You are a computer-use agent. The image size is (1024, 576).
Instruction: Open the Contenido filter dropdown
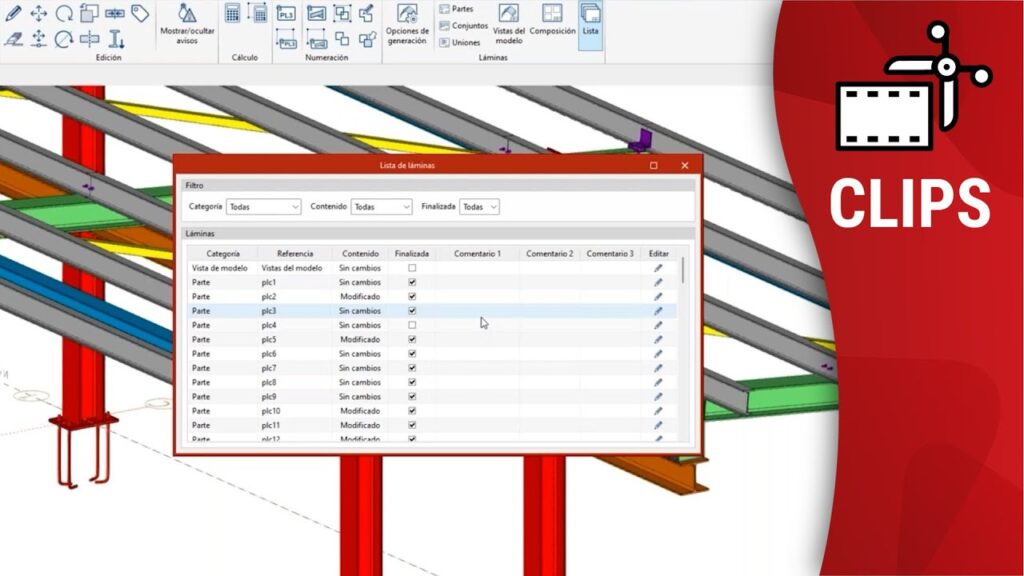[381, 207]
